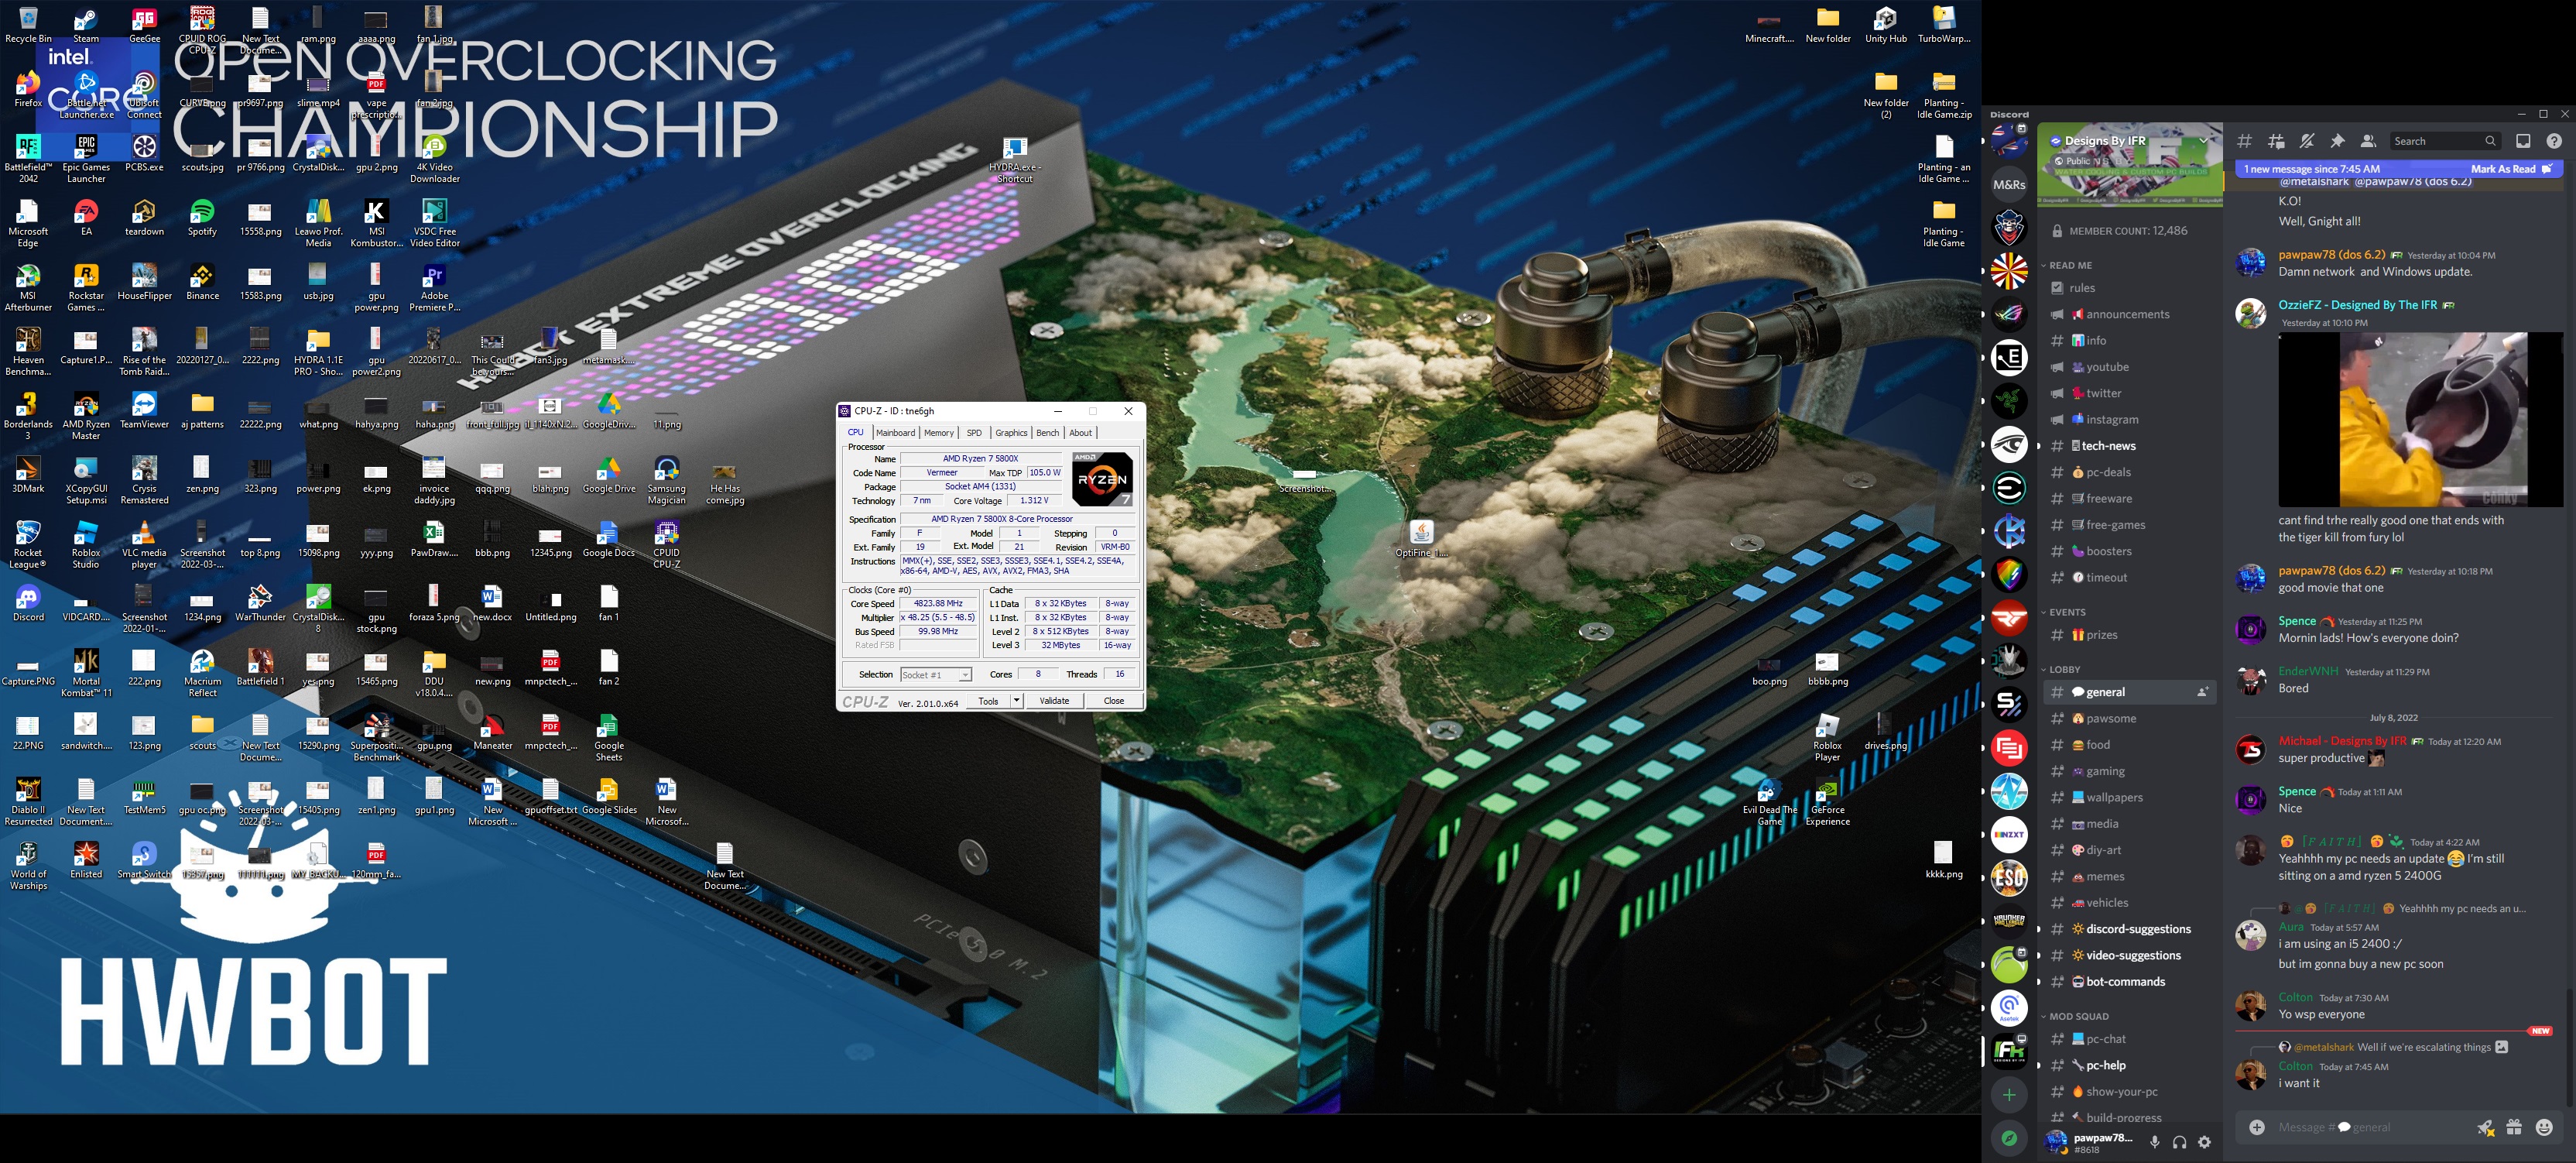Screen dimensions: 2576x1163
Task: Open the 3DMark desktop icon
Action: pos(28,474)
